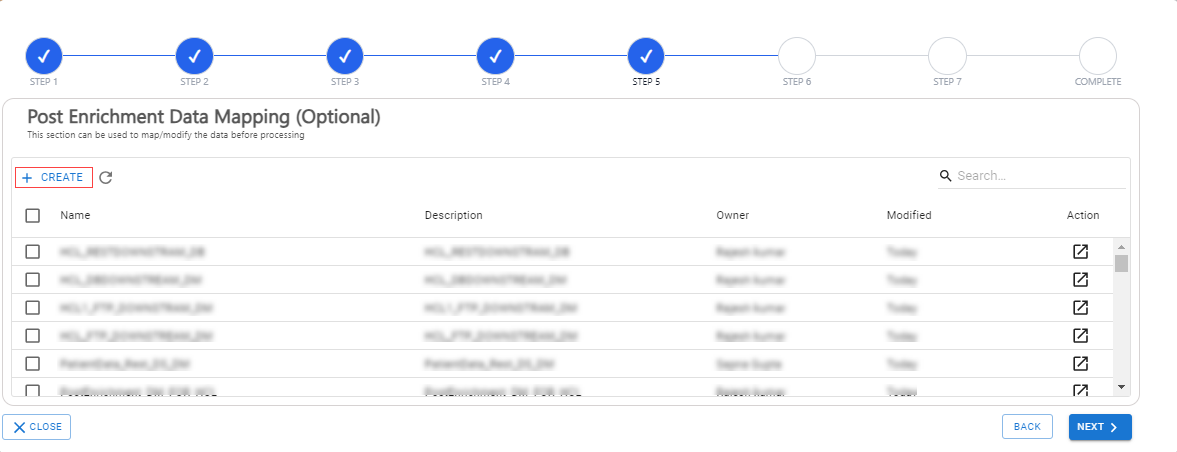Image resolution: width=1177 pixels, height=452 pixels.
Task: Open the second row's action icon
Action: click(1080, 279)
